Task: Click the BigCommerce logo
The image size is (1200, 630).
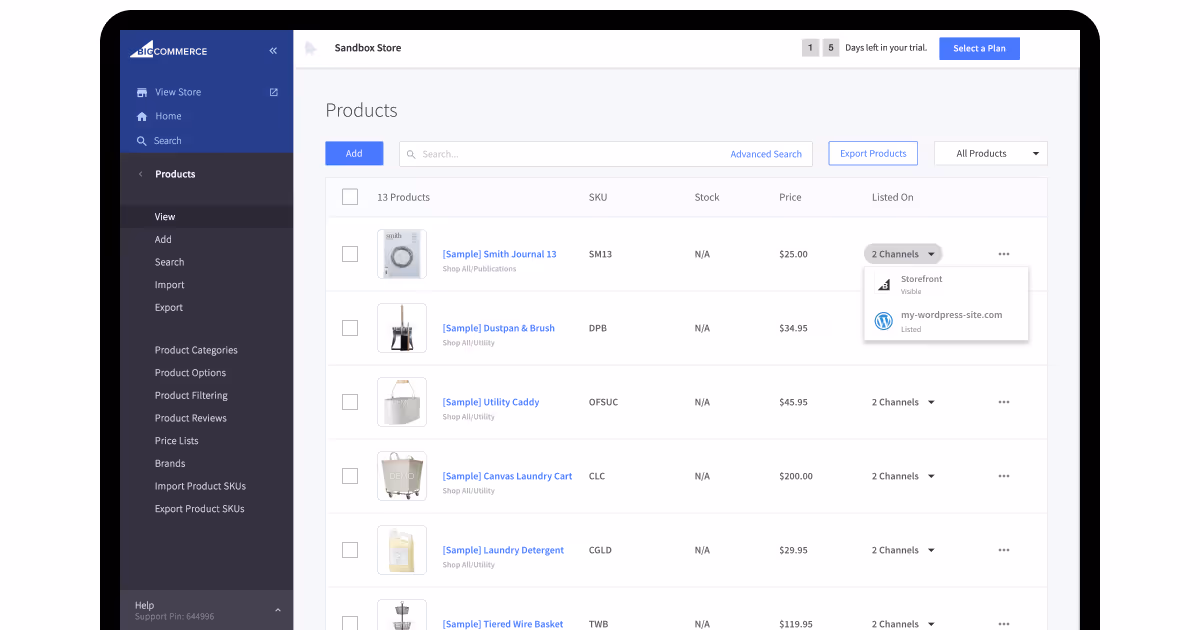Action: (x=166, y=50)
